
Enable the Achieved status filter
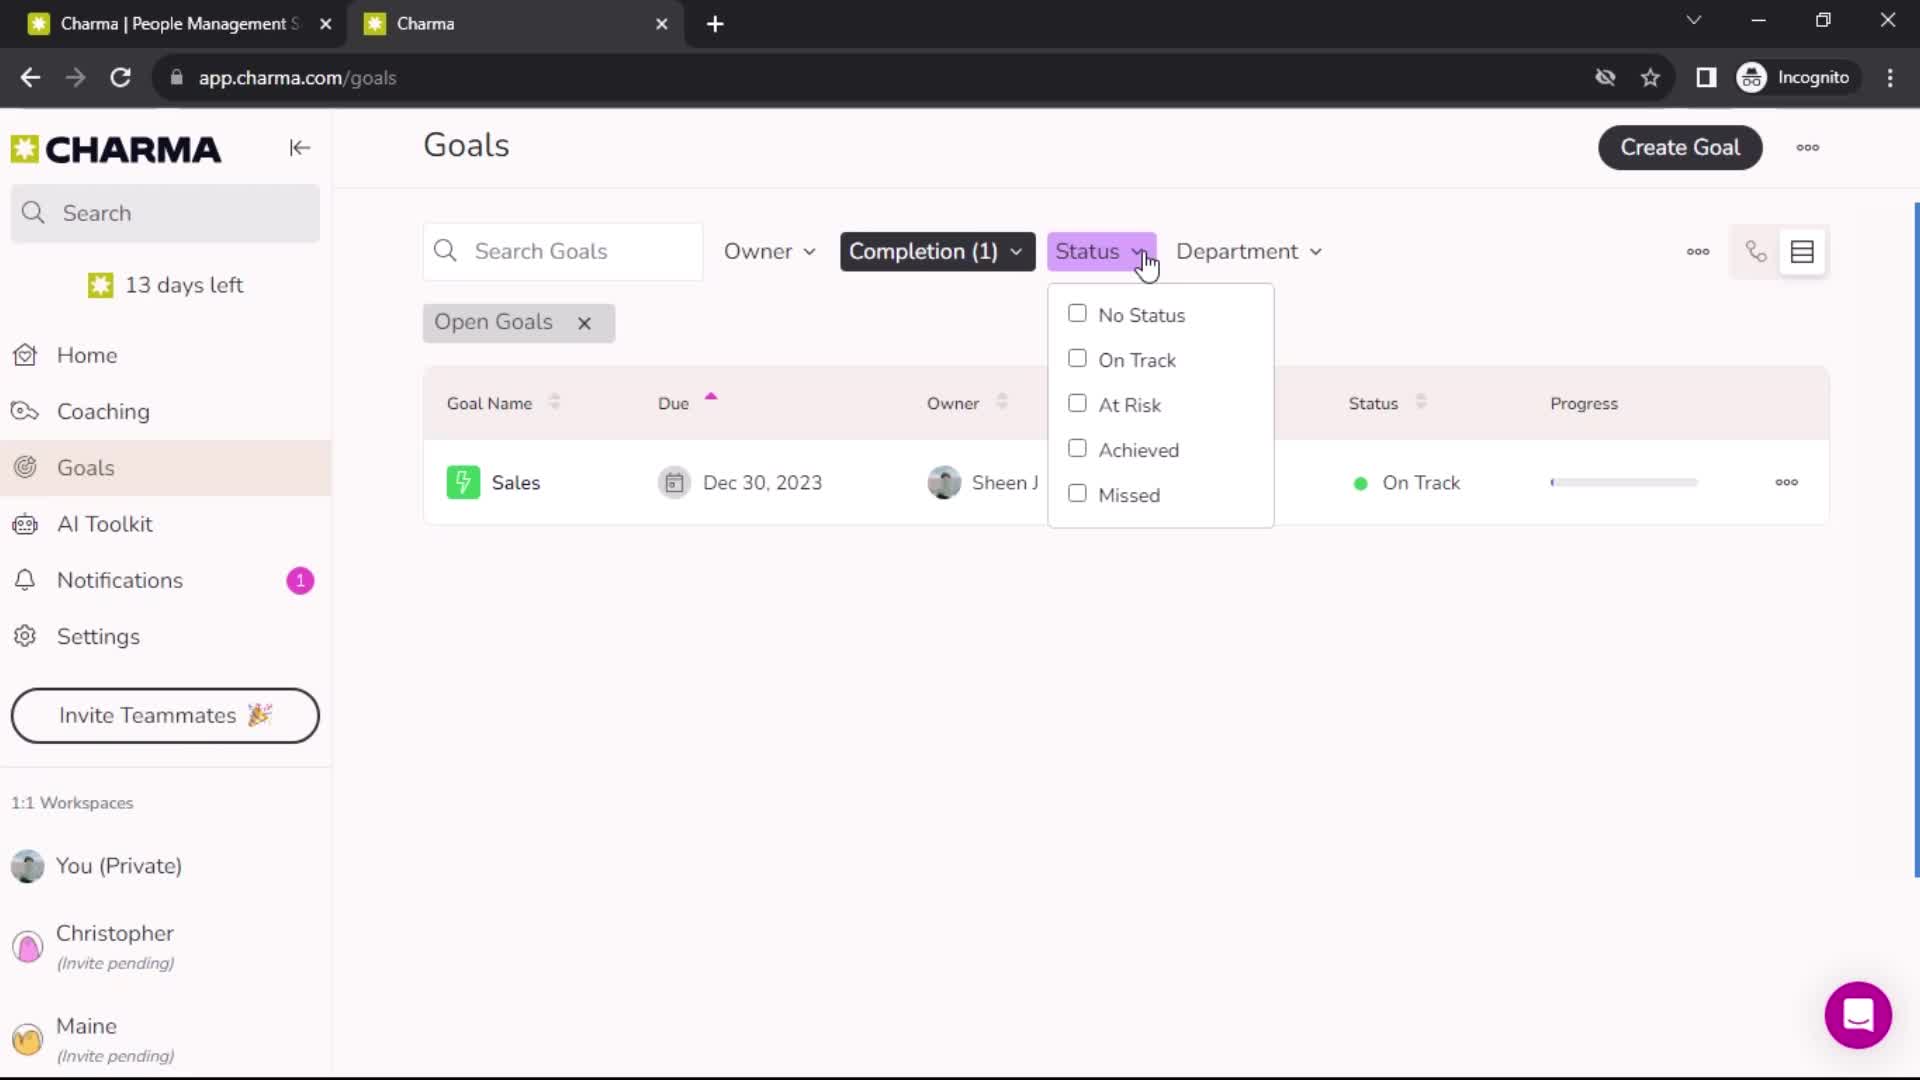1077,448
